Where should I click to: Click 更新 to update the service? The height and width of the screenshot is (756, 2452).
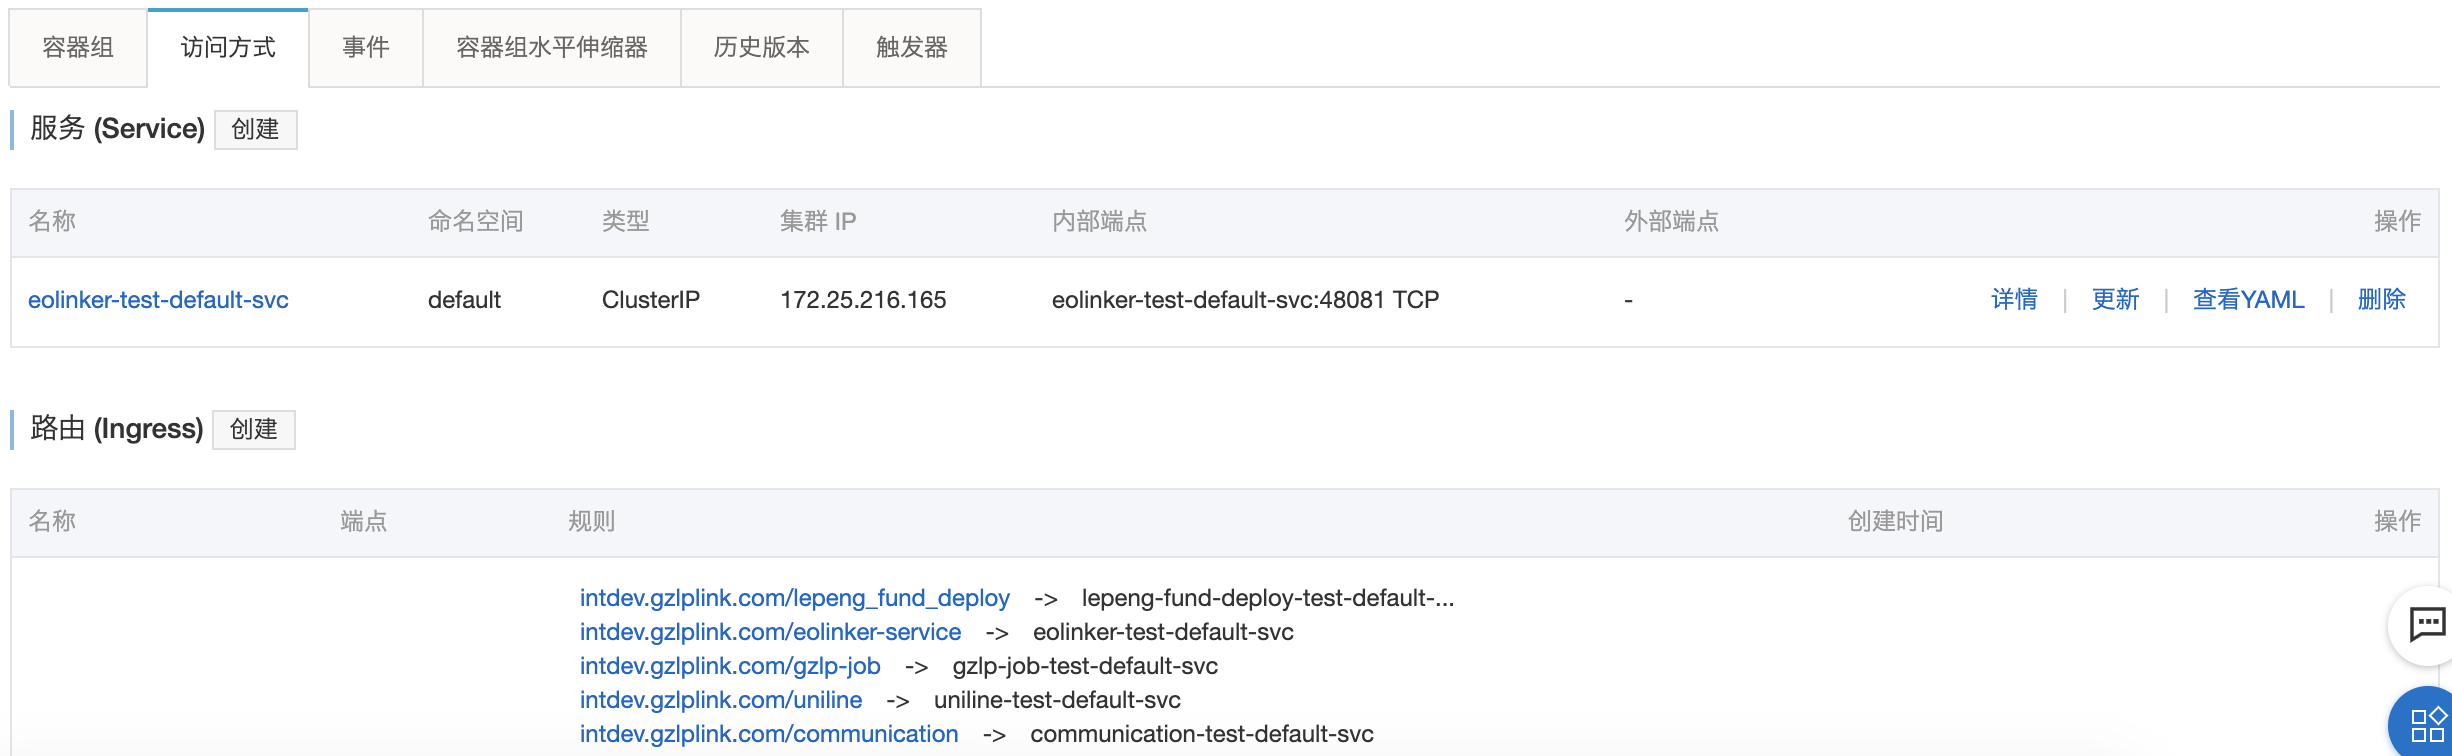(x=2115, y=300)
